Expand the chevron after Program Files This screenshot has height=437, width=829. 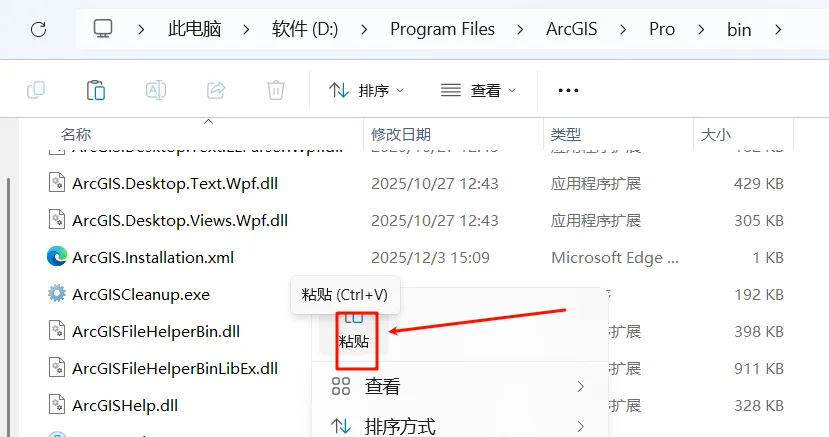click(x=520, y=30)
